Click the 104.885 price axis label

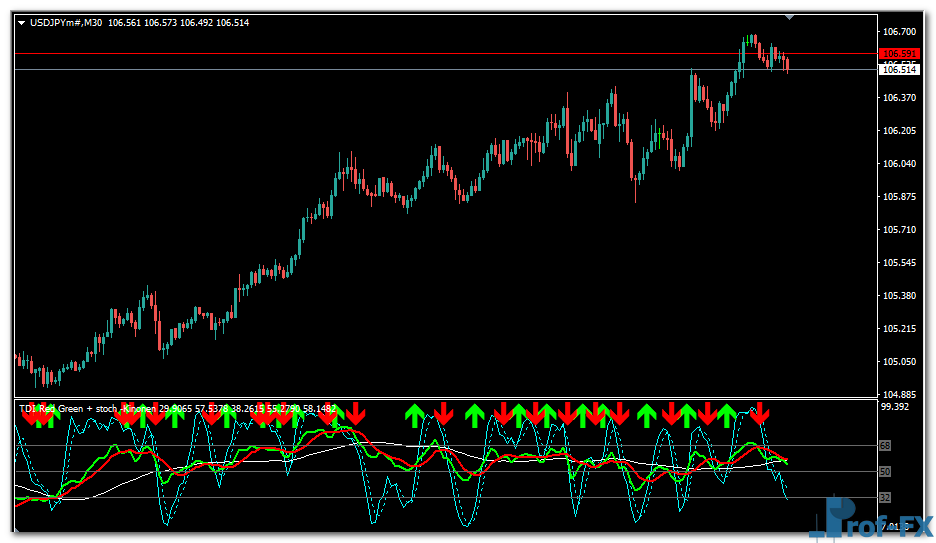point(900,394)
